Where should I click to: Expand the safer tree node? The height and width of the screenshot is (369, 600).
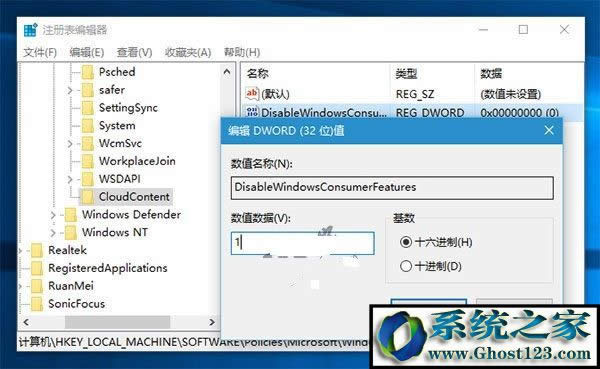click(x=70, y=90)
